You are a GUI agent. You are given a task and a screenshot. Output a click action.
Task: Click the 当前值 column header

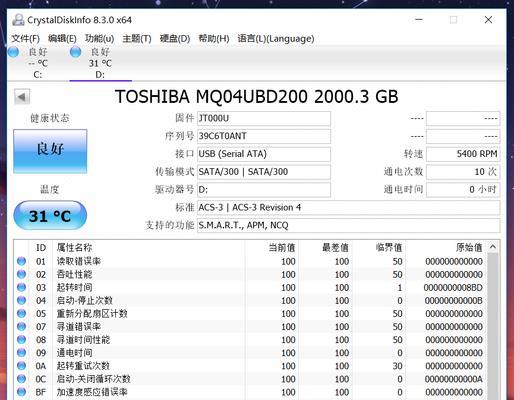coord(272,248)
